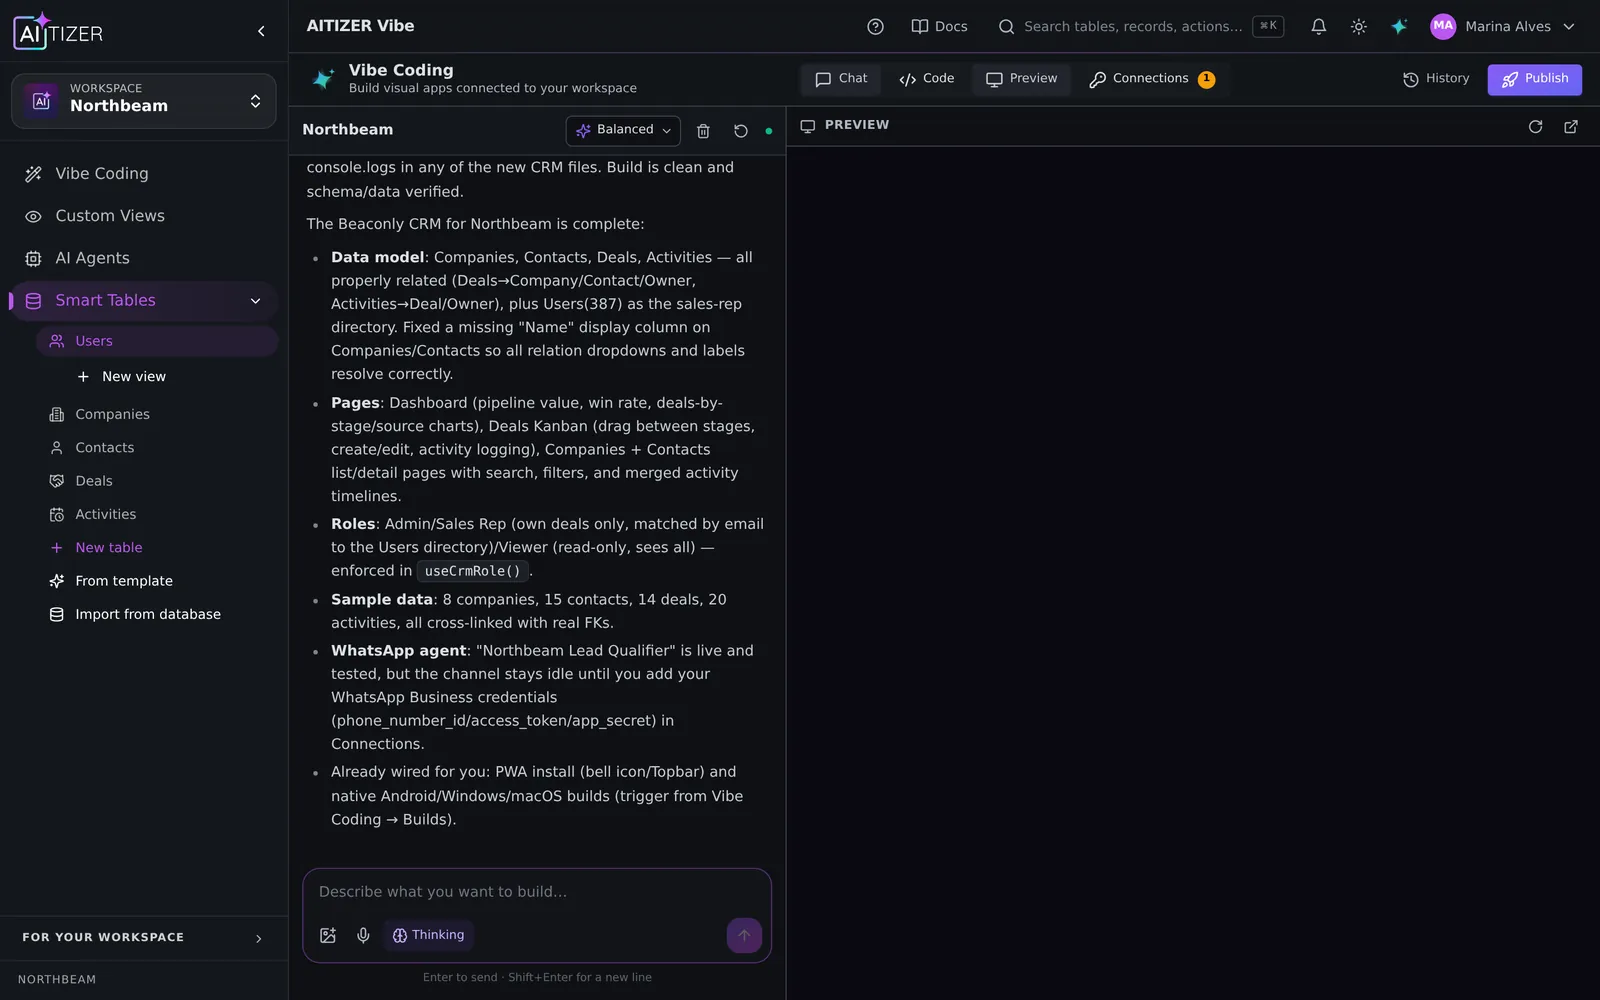This screenshot has width=1600, height=1000.
Task: Expand the For Your Workspace section
Action: pos(144,938)
